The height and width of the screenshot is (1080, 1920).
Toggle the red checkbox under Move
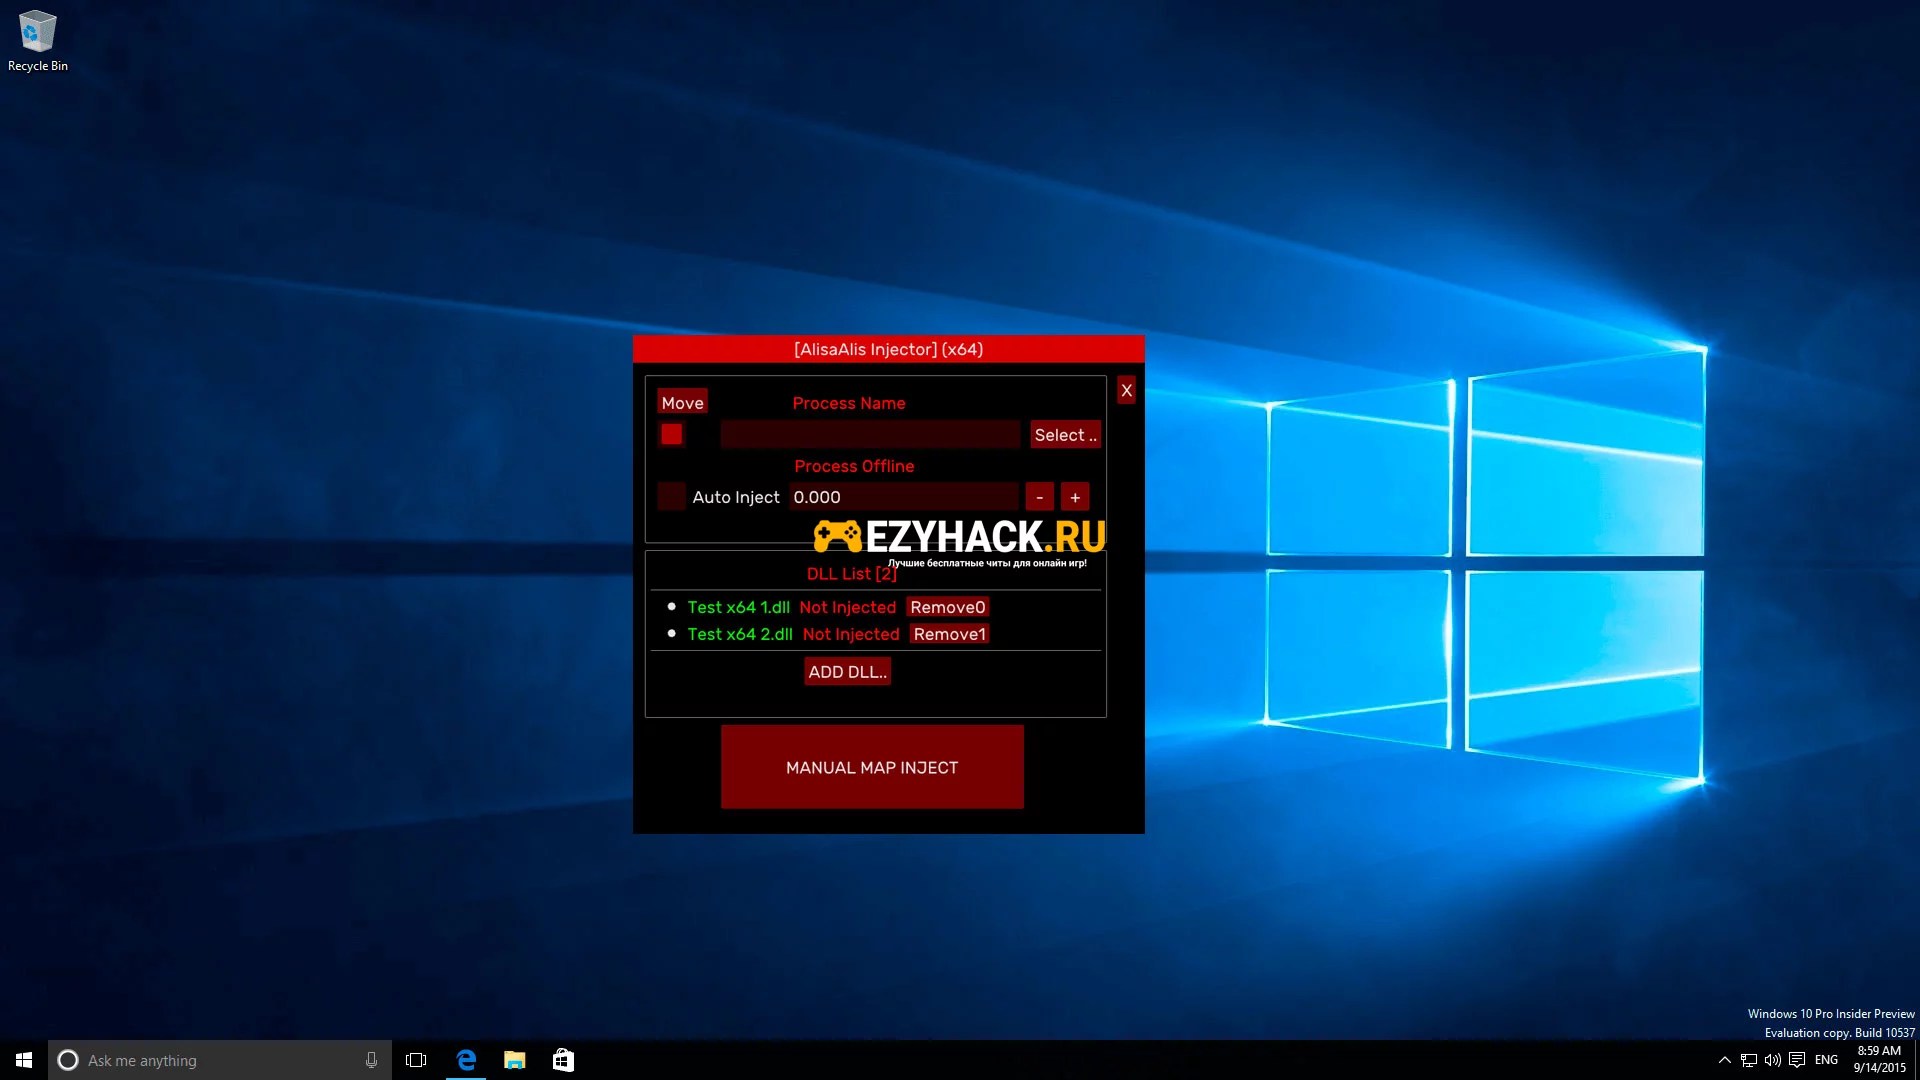[x=671, y=434]
